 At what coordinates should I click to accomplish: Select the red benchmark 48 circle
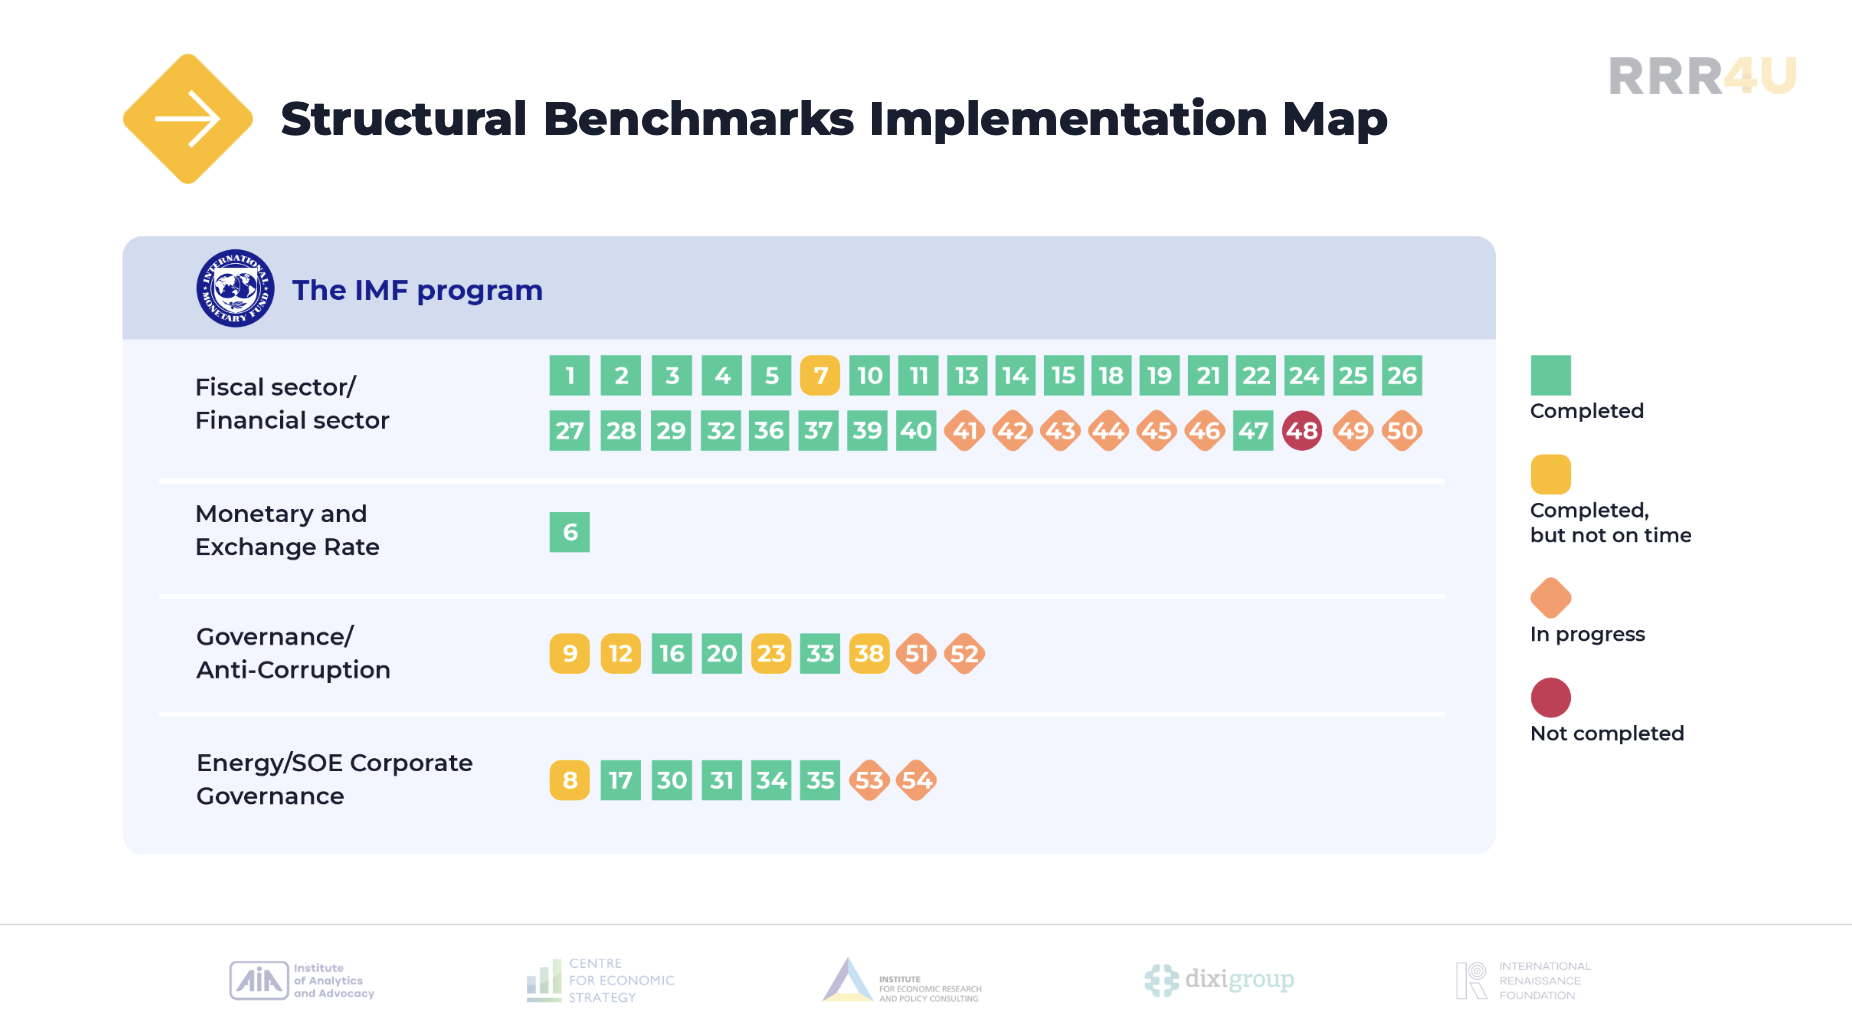click(1302, 431)
